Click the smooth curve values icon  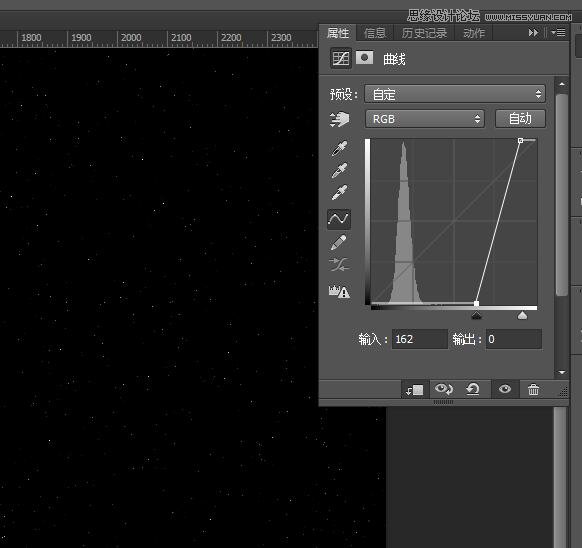tap(339, 264)
